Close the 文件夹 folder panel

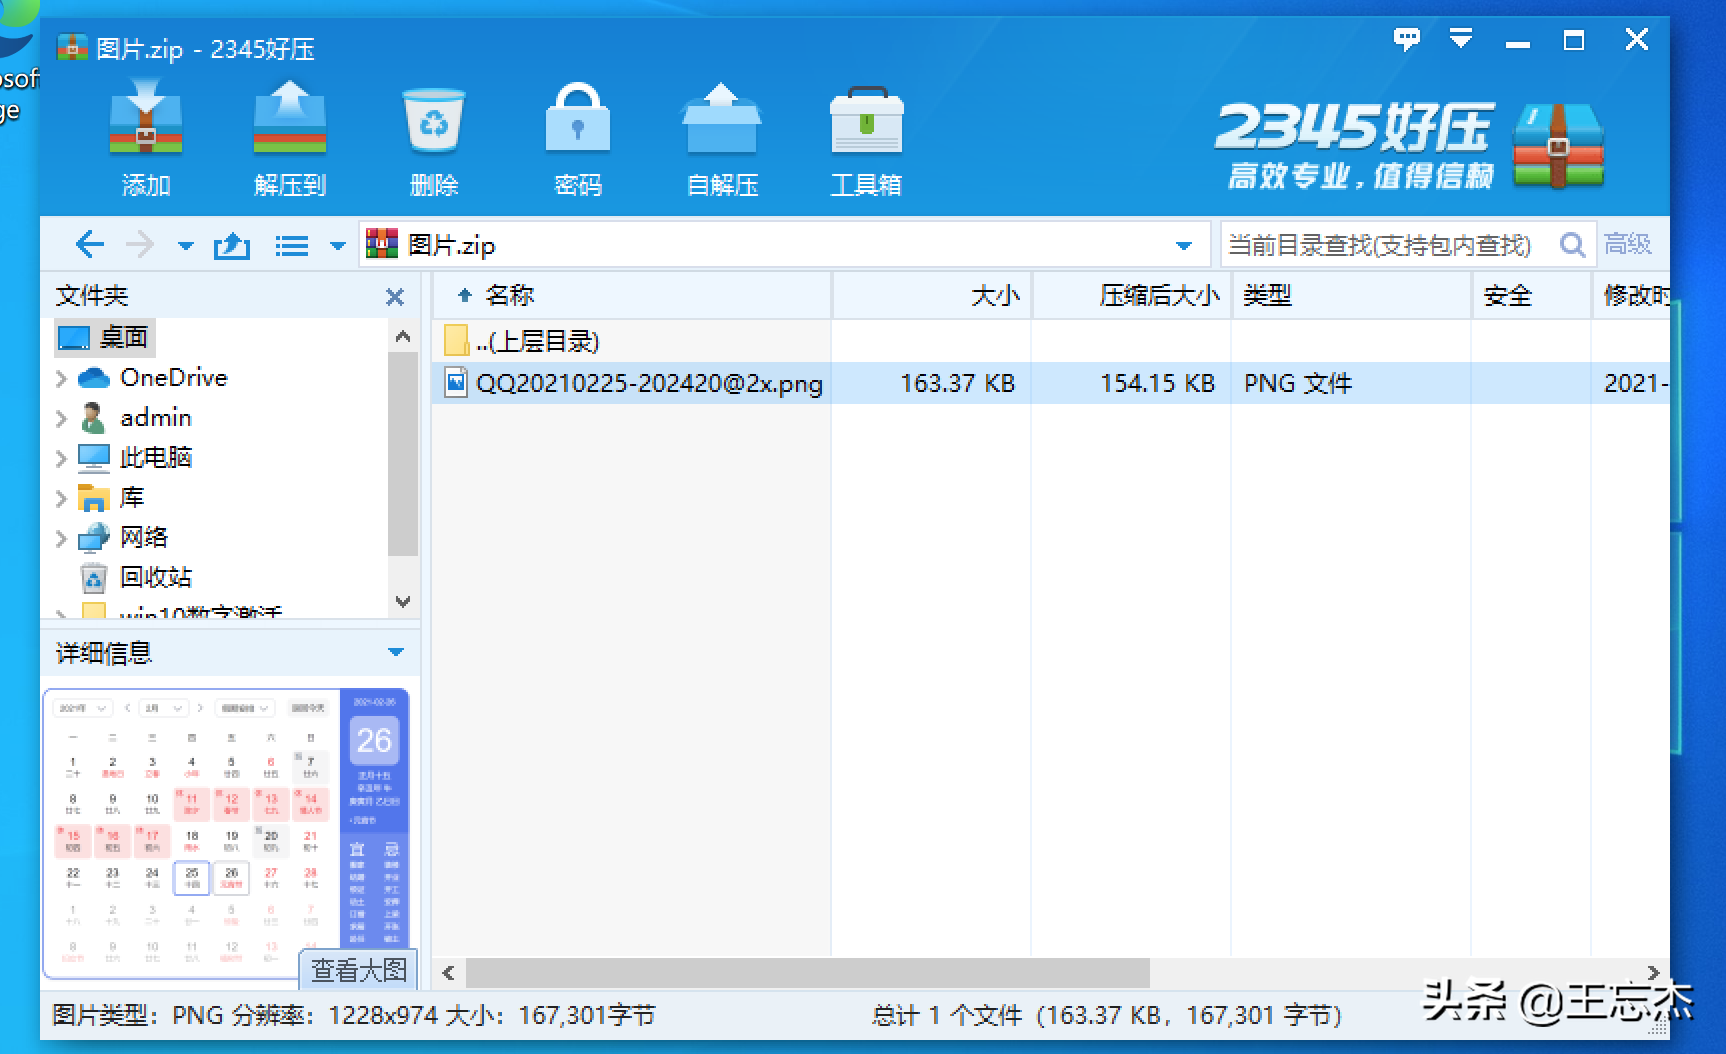(395, 297)
